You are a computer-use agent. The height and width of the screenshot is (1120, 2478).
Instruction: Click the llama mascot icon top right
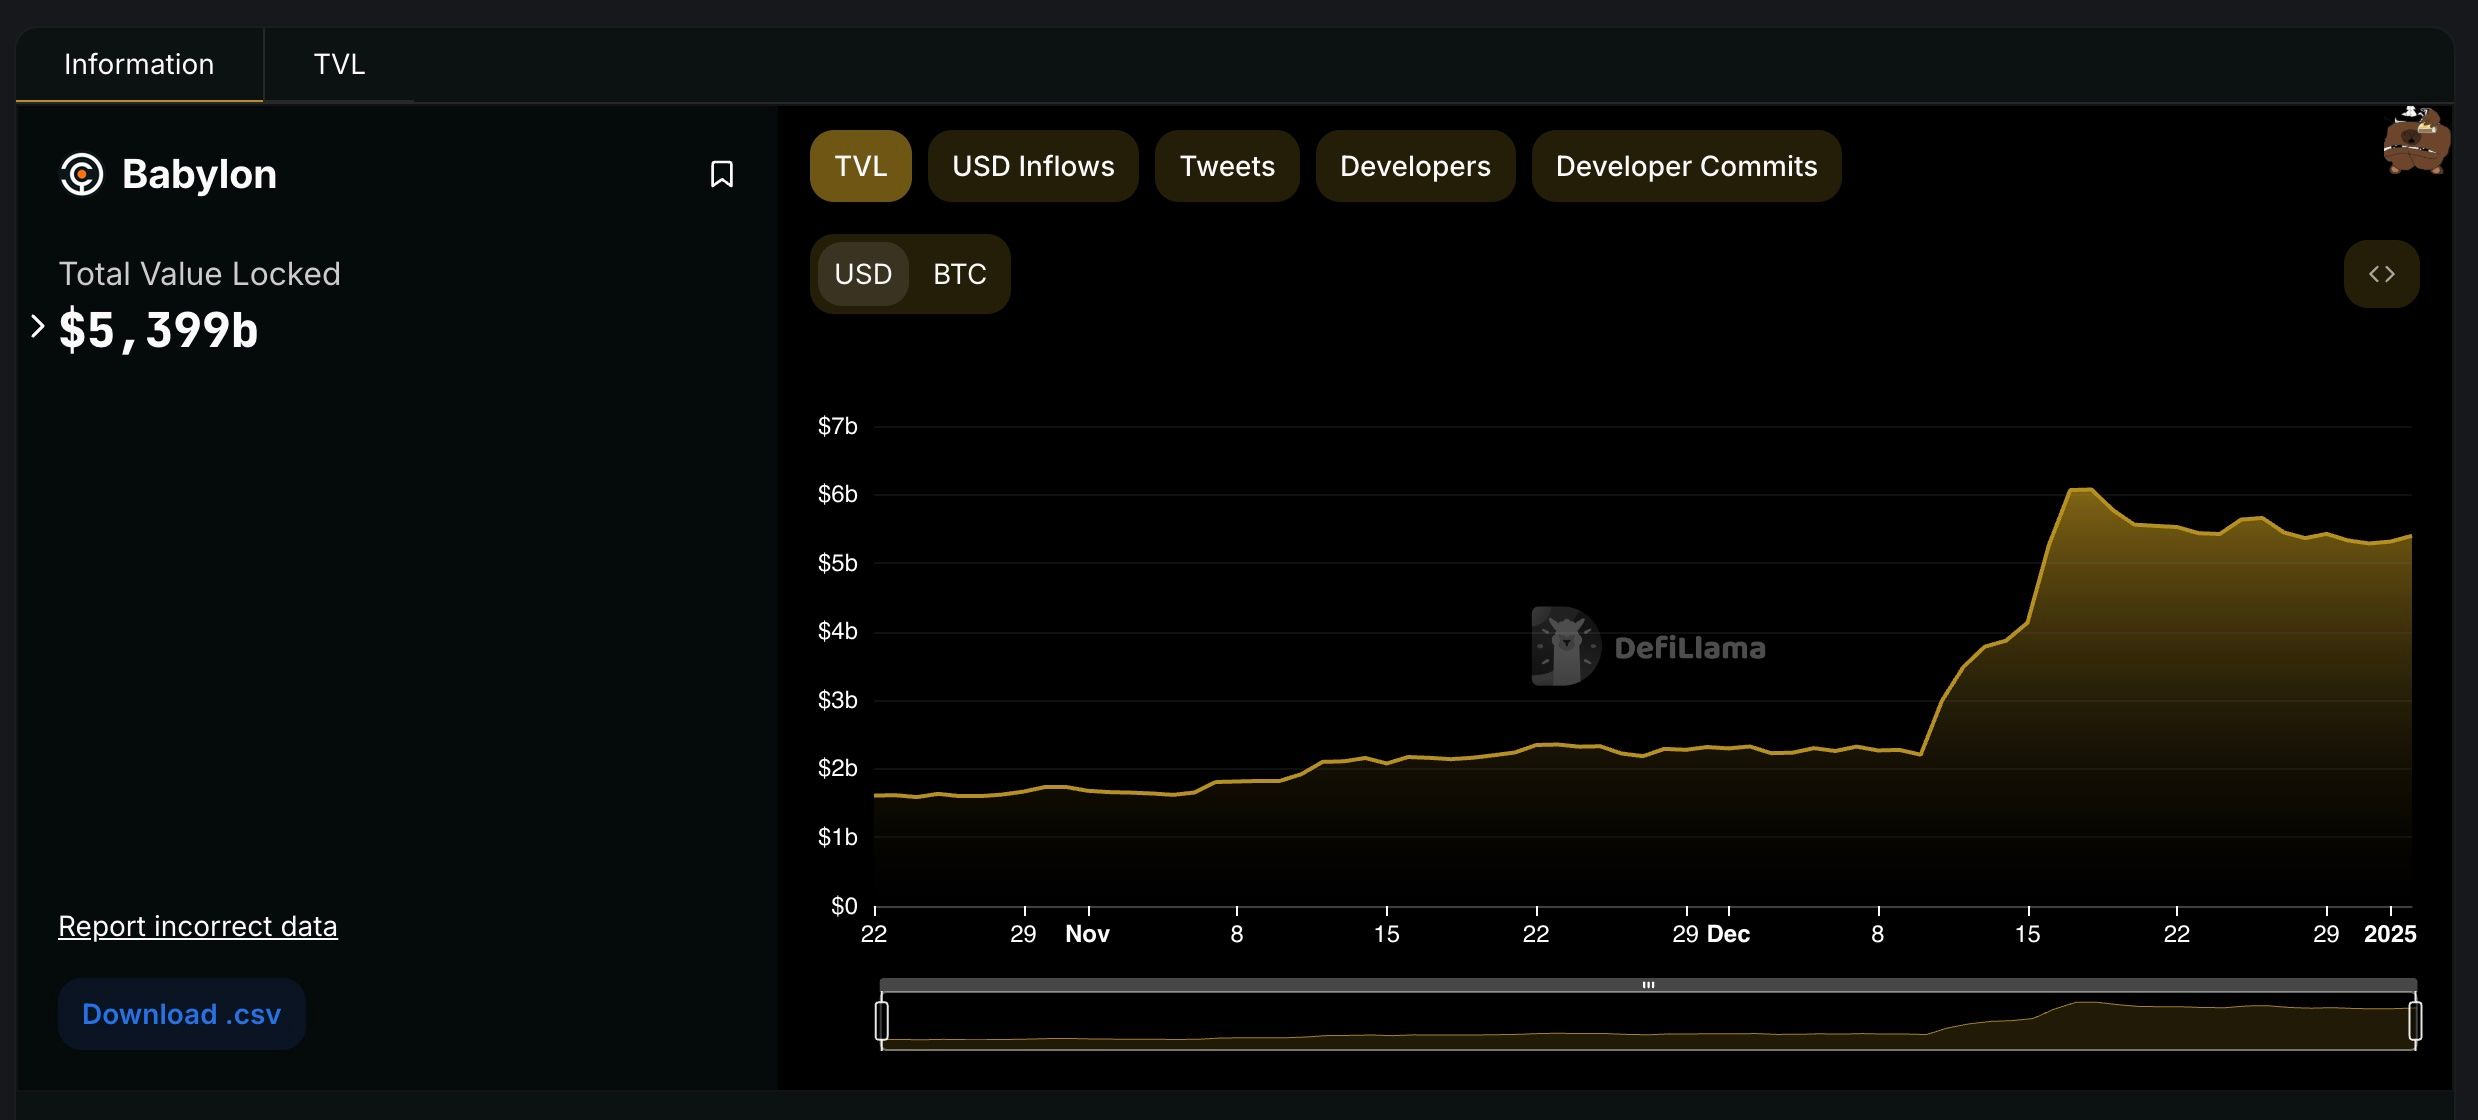click(x=2416, y=141)
